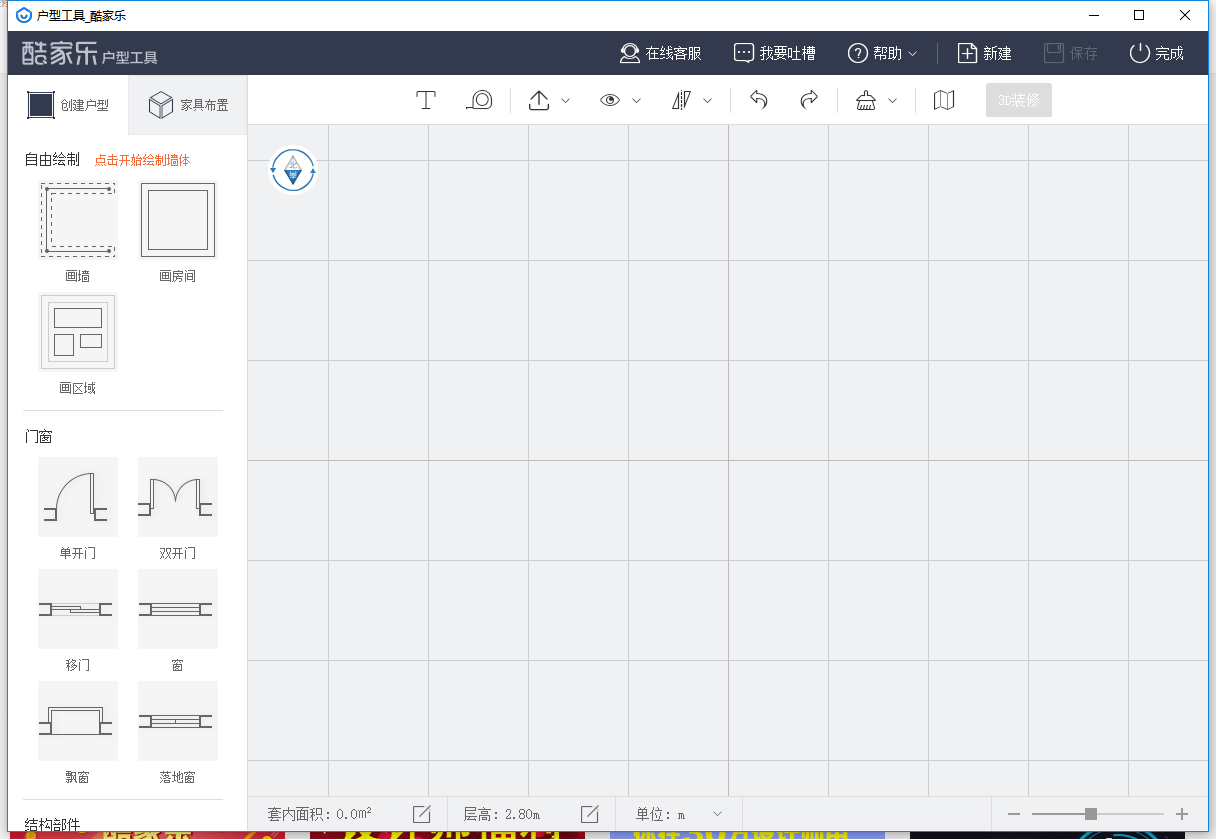This screenshot has height=839, width=1216.
Task: Switch to the 家具布置 tab
Action: (x=186, y=103)
